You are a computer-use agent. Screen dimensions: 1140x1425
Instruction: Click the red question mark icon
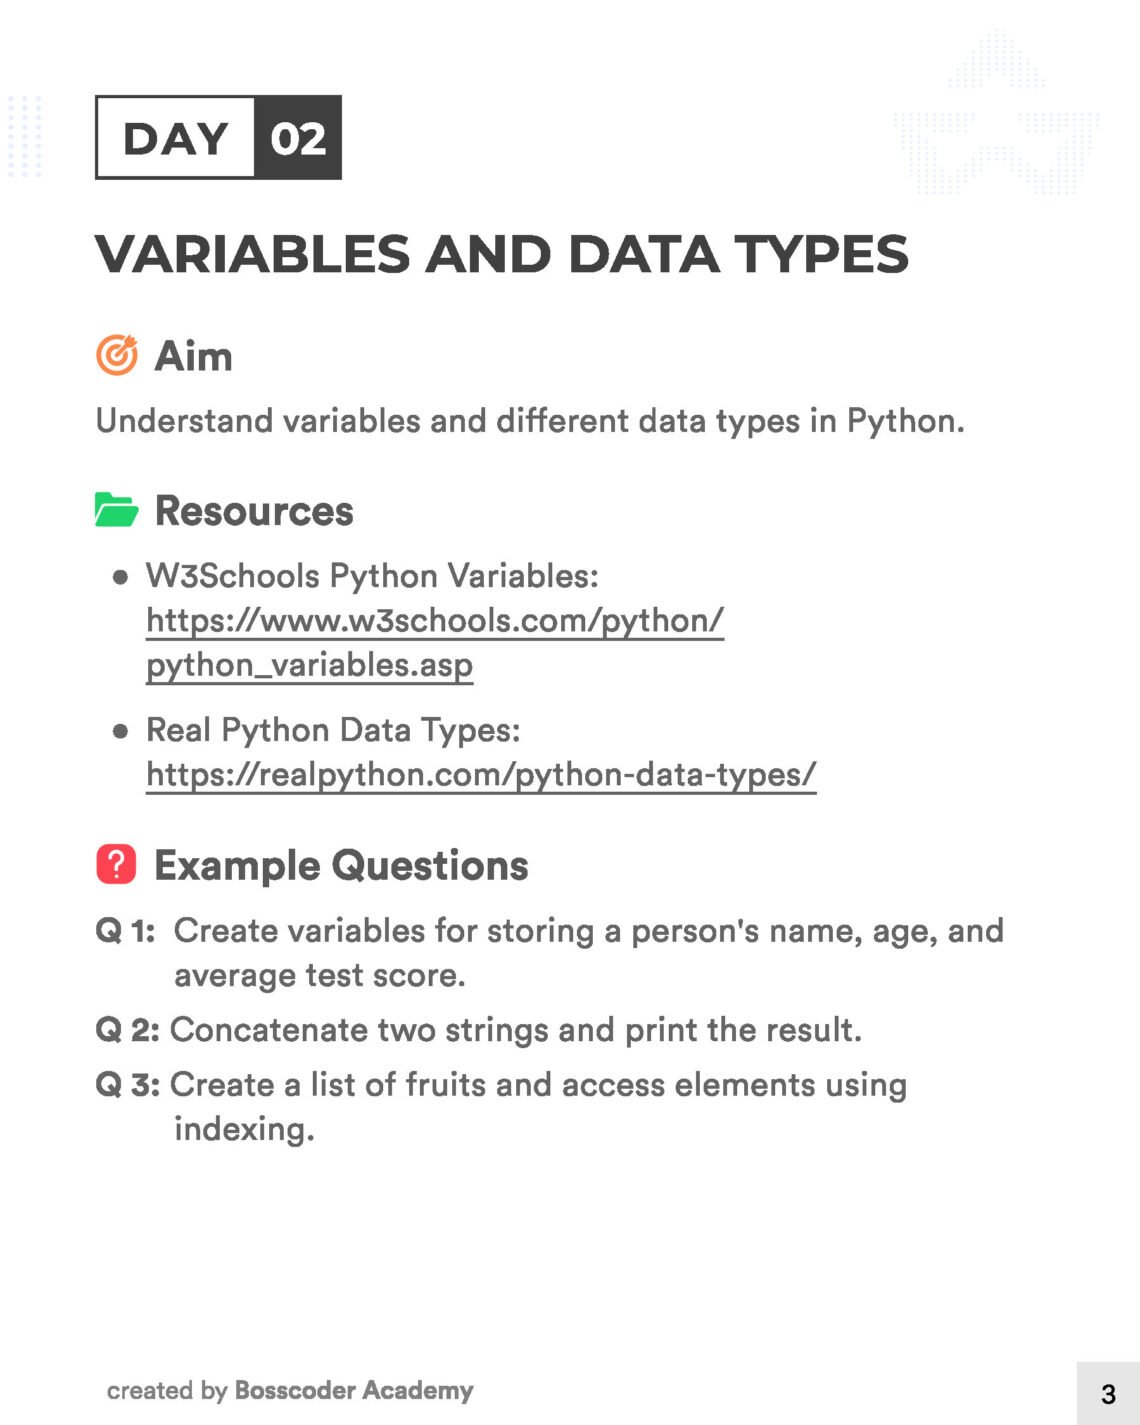(x=116, y=864)
